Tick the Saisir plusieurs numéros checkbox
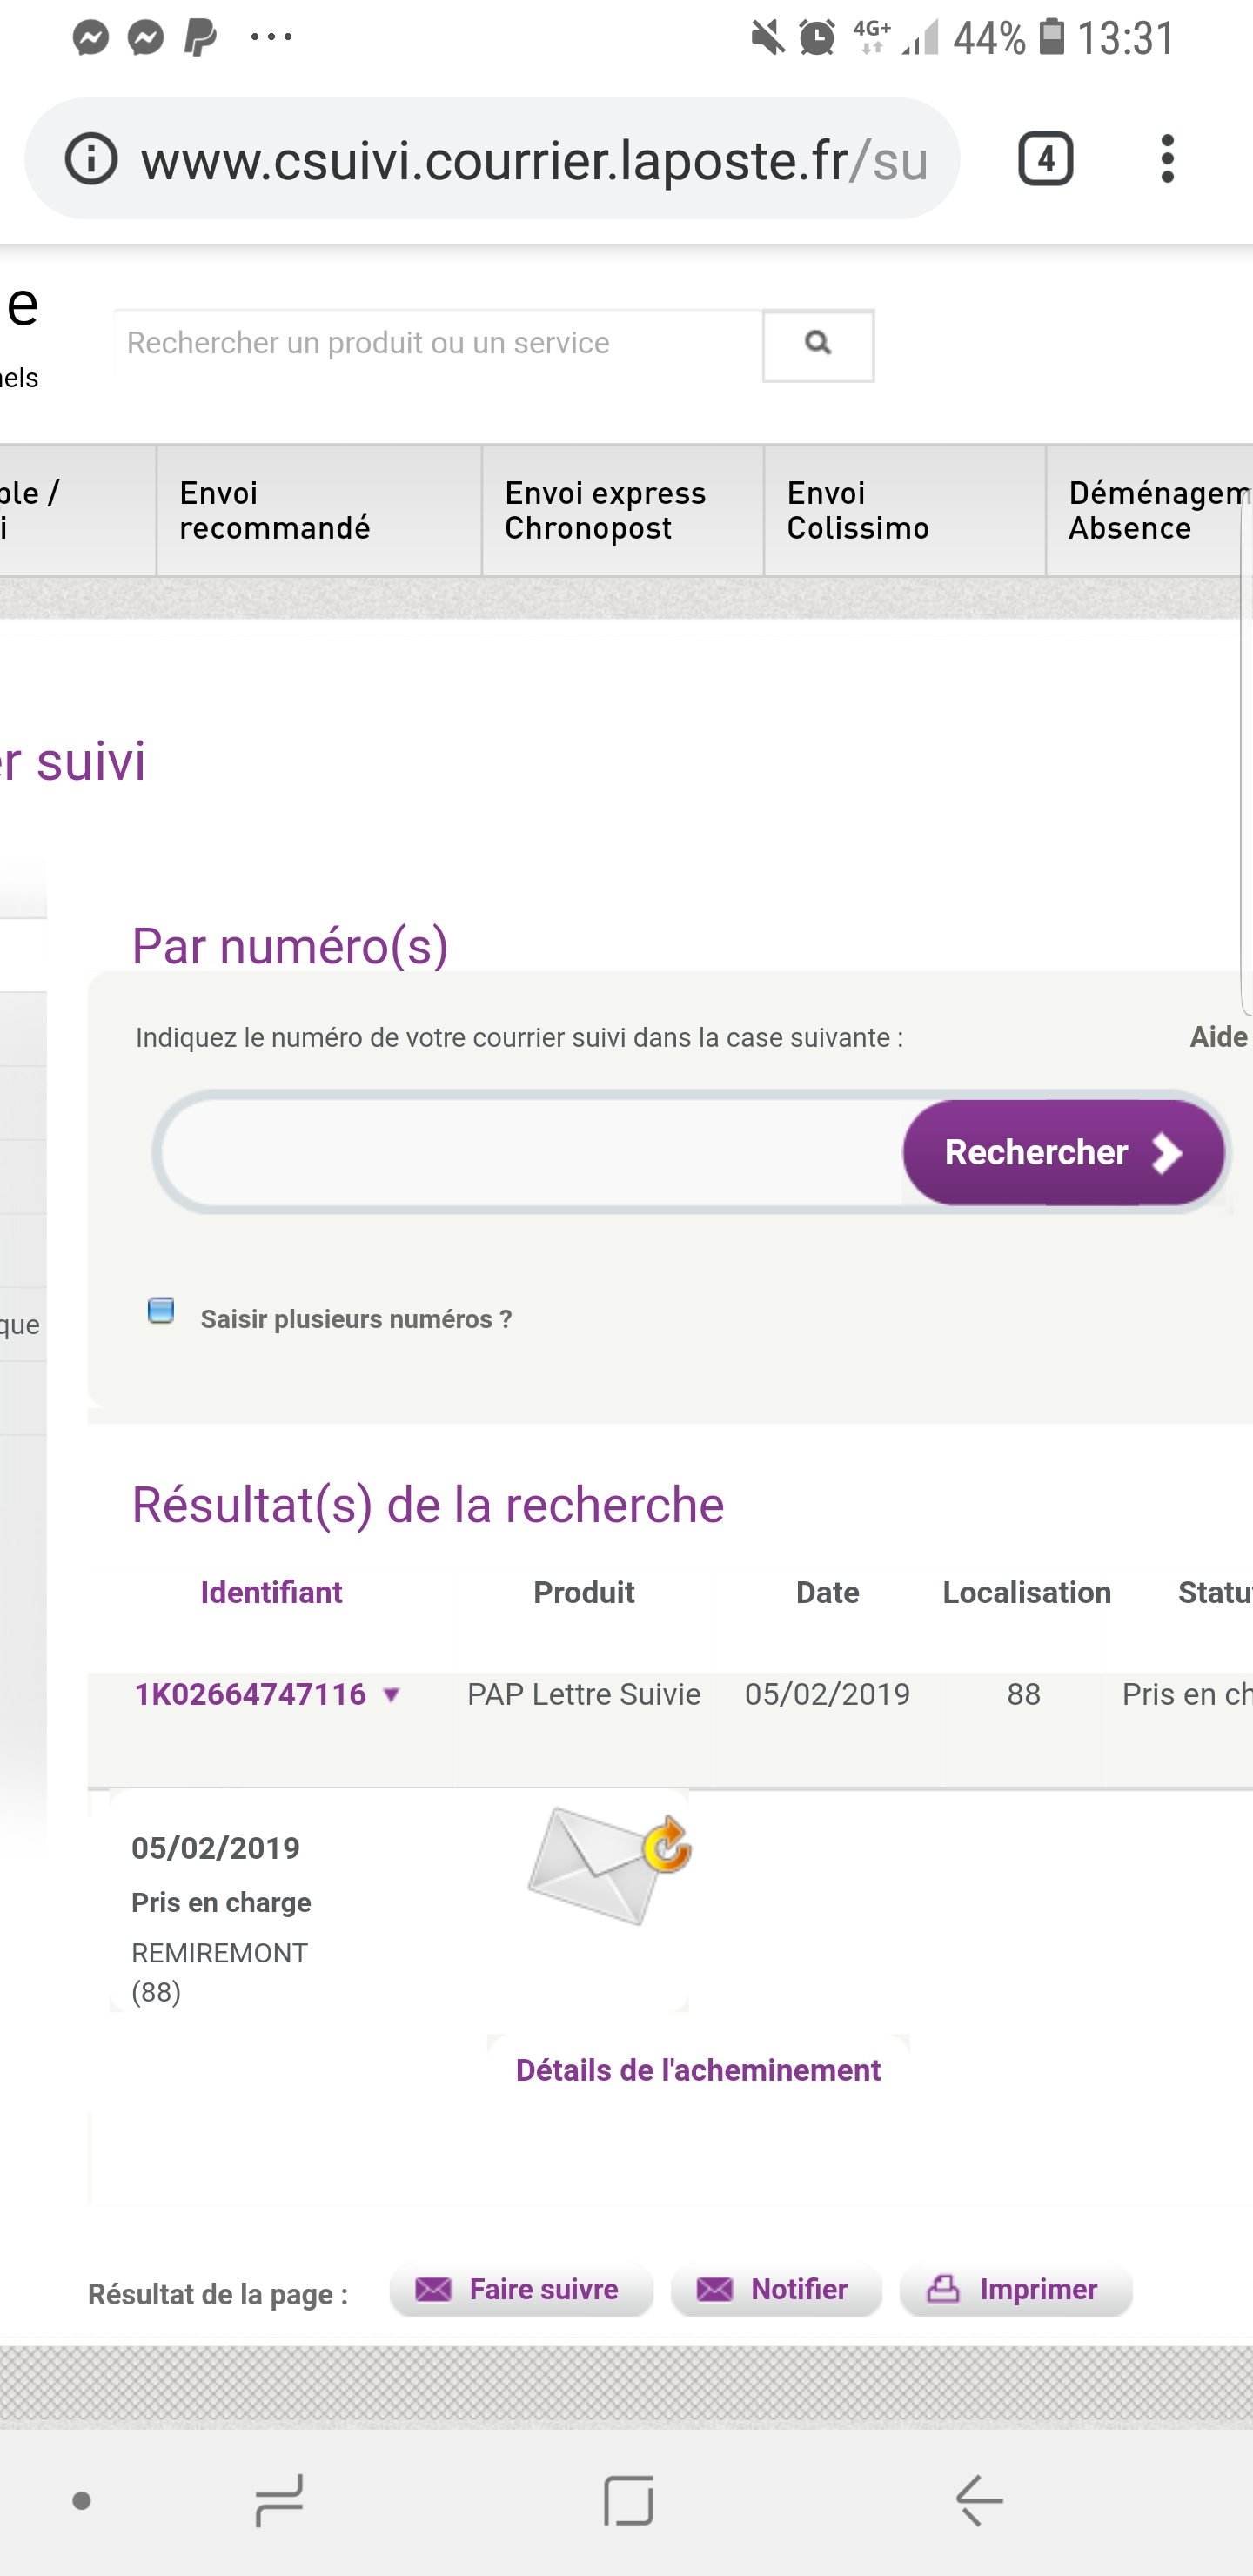This screenshot has height=2576, width=1253. point(161,1311)
